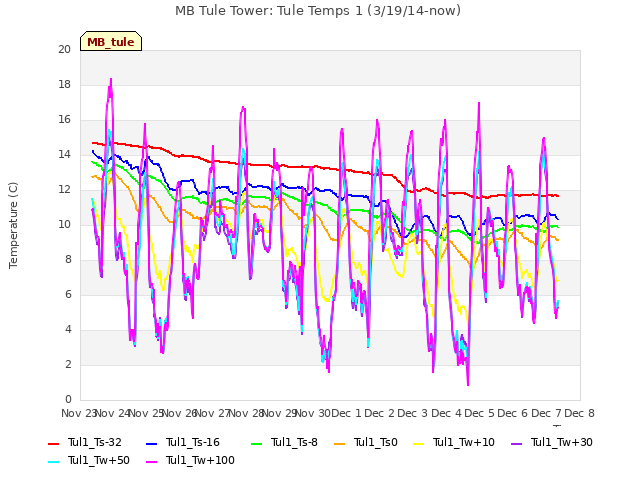Click the MB_tule label tag
Screen dimensions: 640x480
click(111, 41)
